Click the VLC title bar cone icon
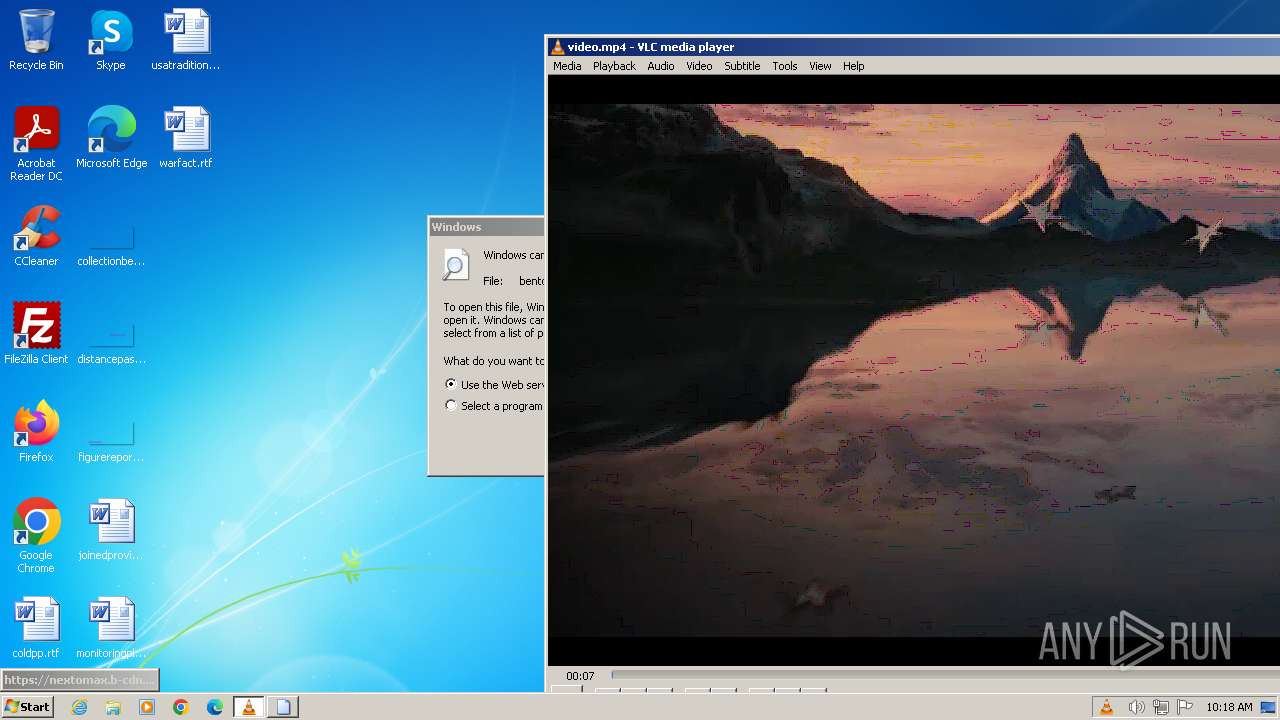 point(557,47)
